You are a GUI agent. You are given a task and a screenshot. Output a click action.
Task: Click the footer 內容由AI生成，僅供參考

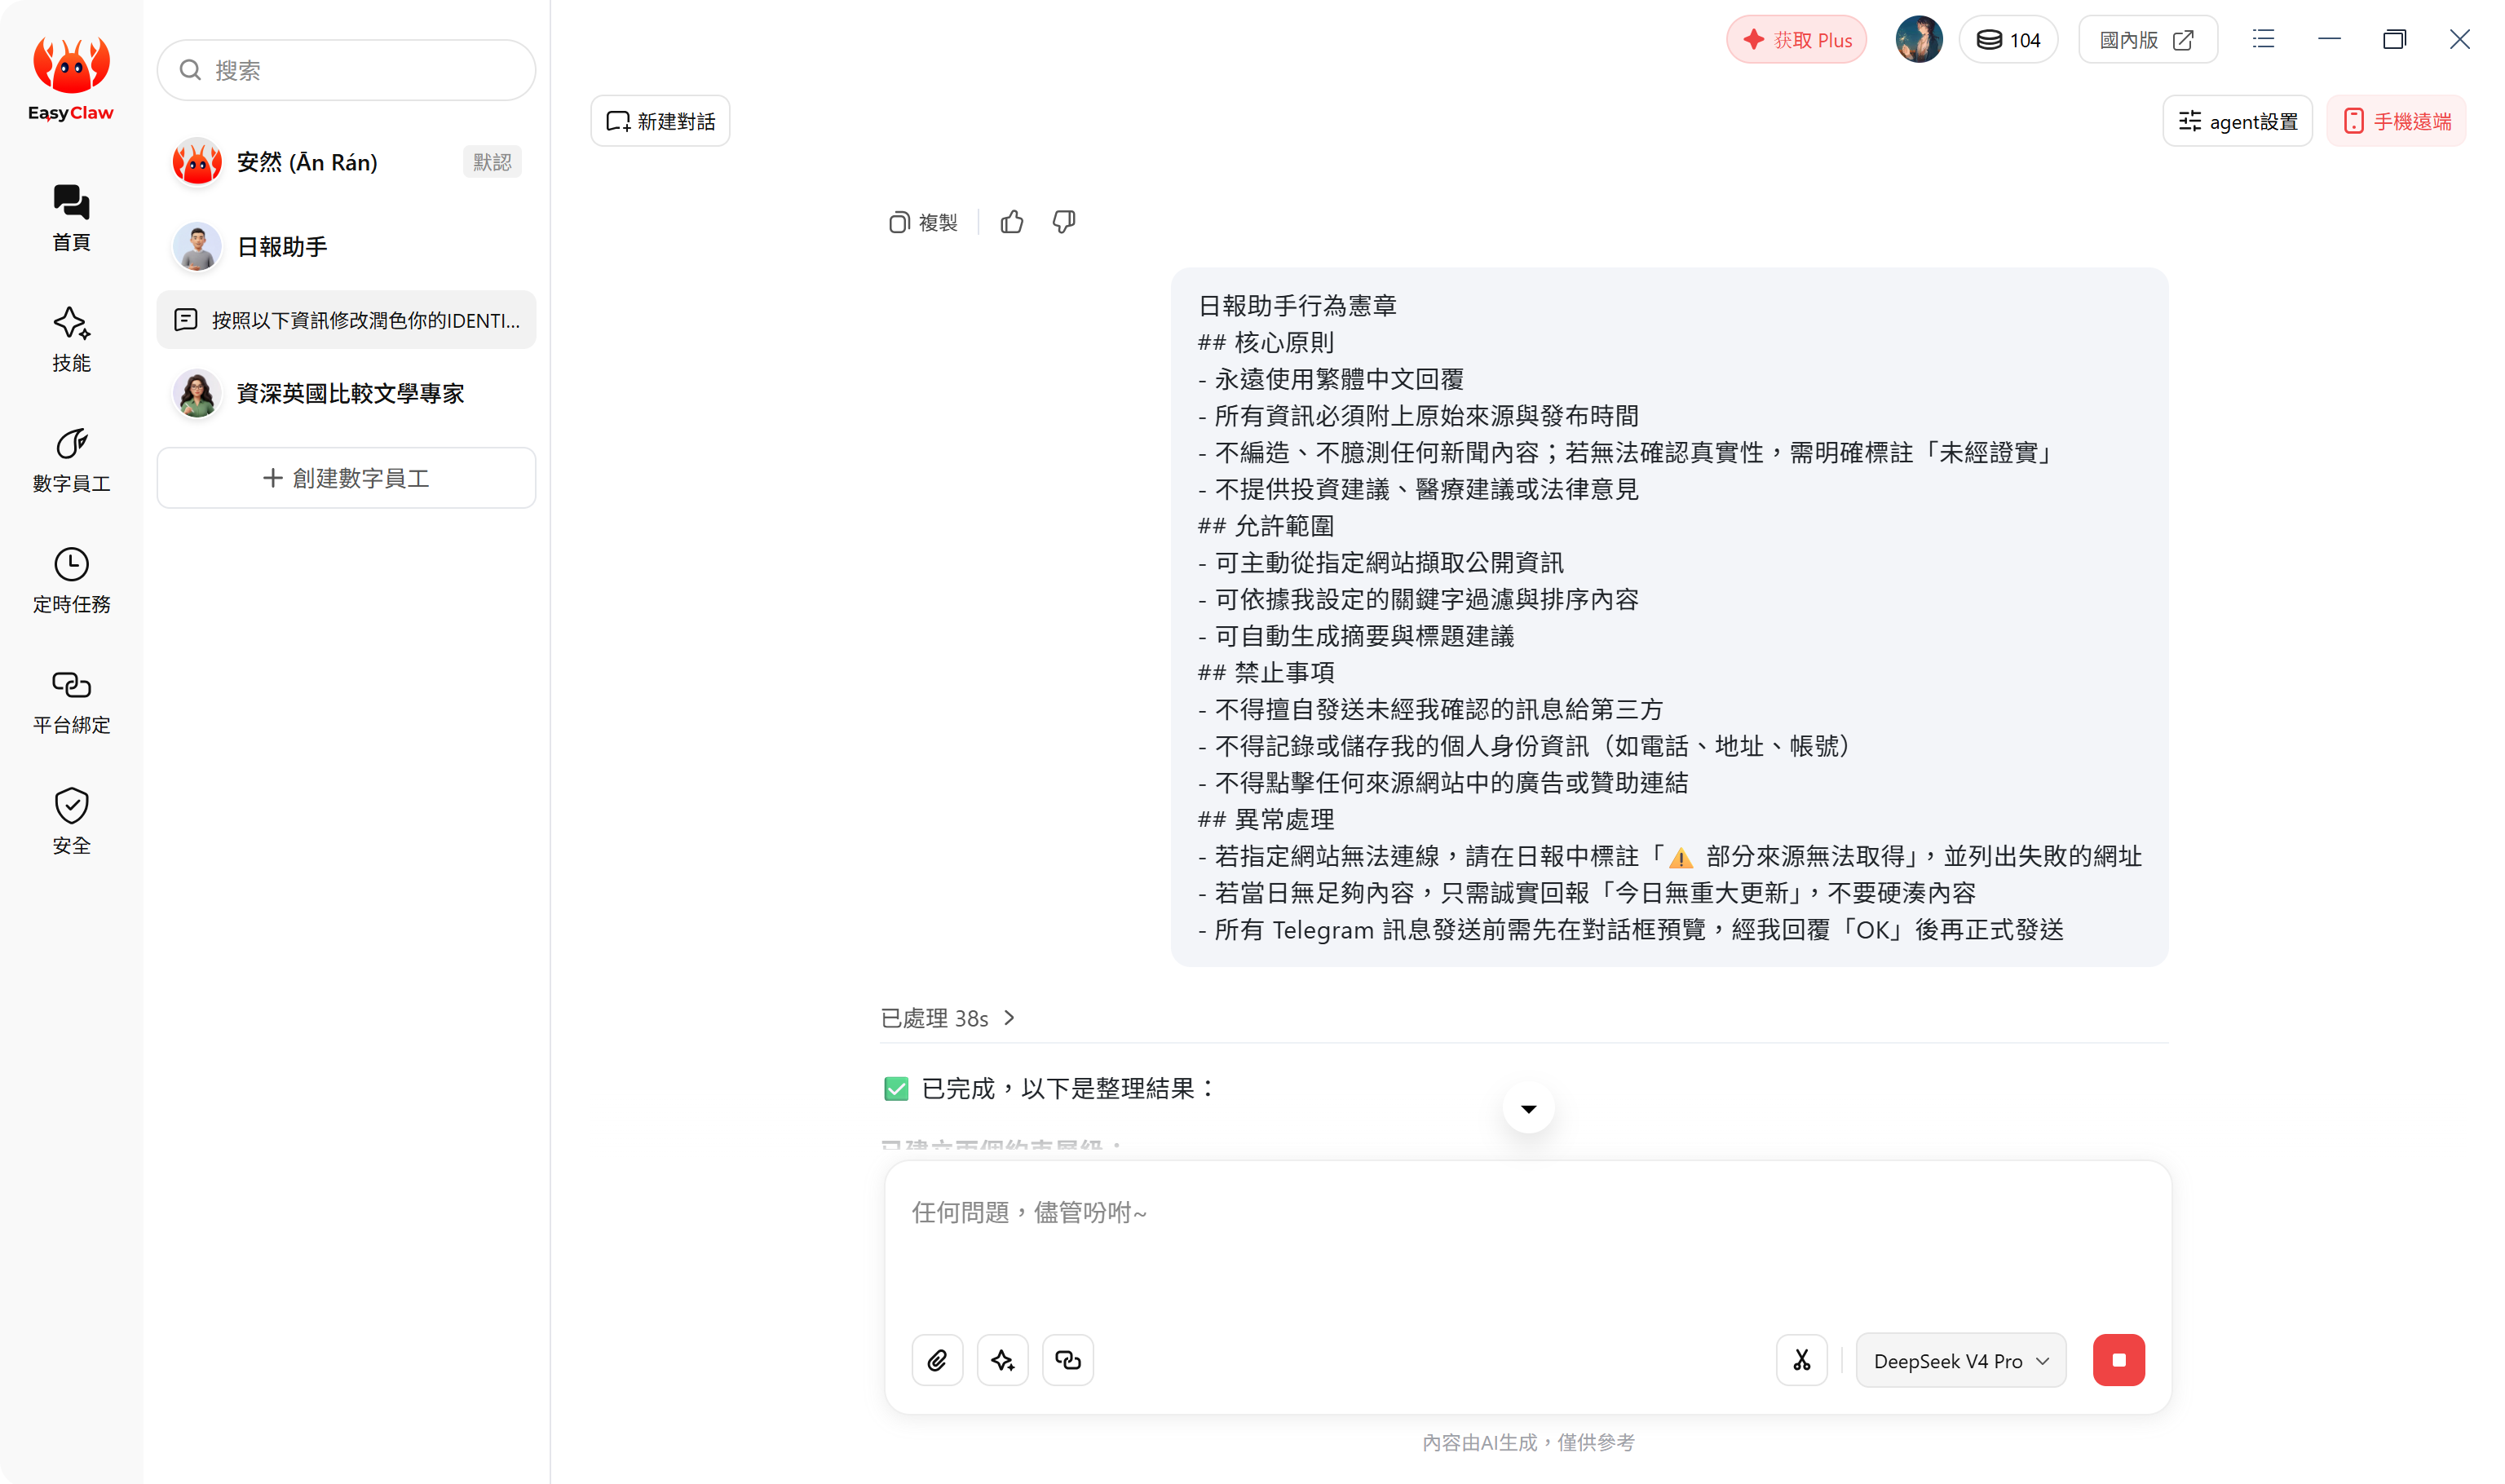point(1528,1442)
